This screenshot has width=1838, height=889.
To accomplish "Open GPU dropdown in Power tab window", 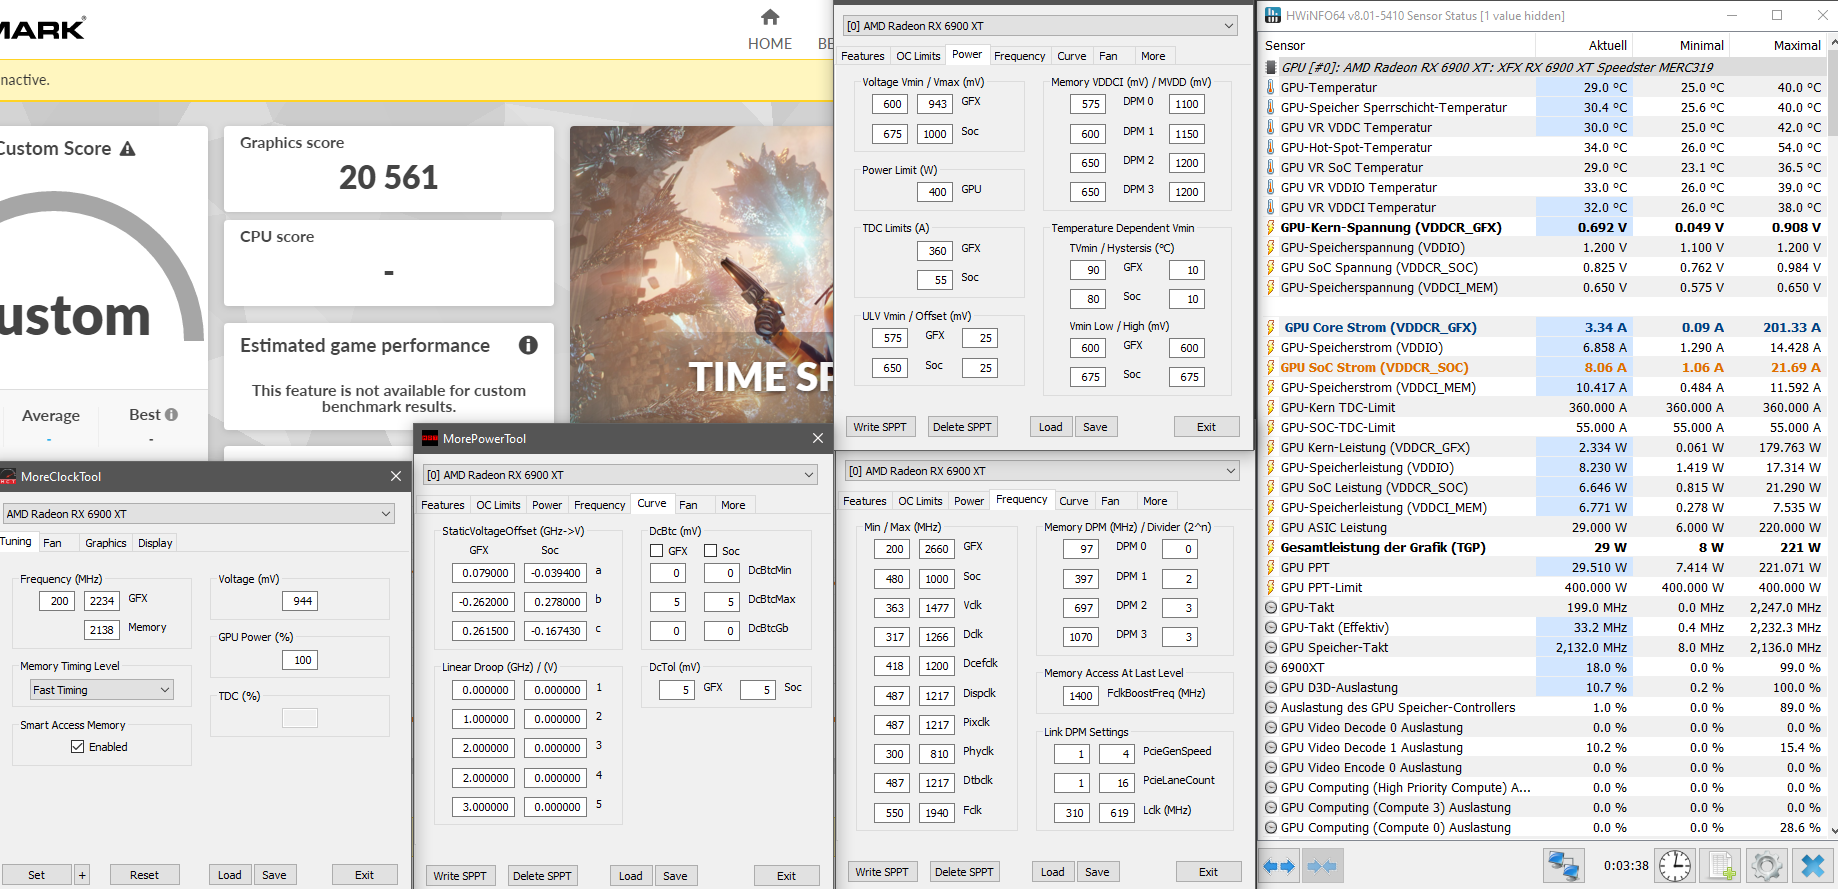I will (1040, 26).
